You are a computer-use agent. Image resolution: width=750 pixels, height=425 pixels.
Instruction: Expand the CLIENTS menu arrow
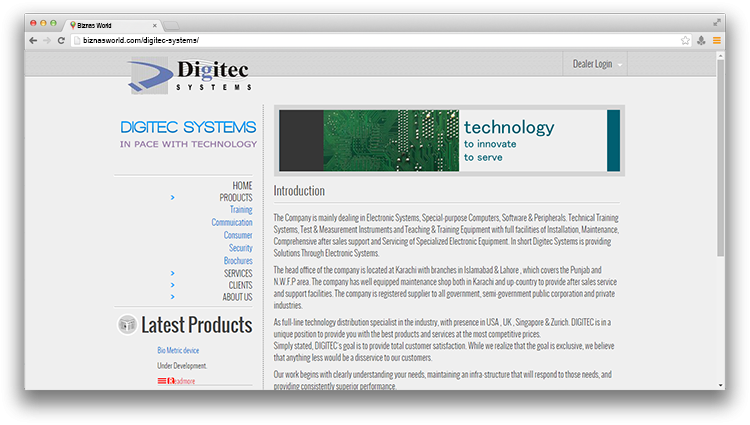[172, 285]
